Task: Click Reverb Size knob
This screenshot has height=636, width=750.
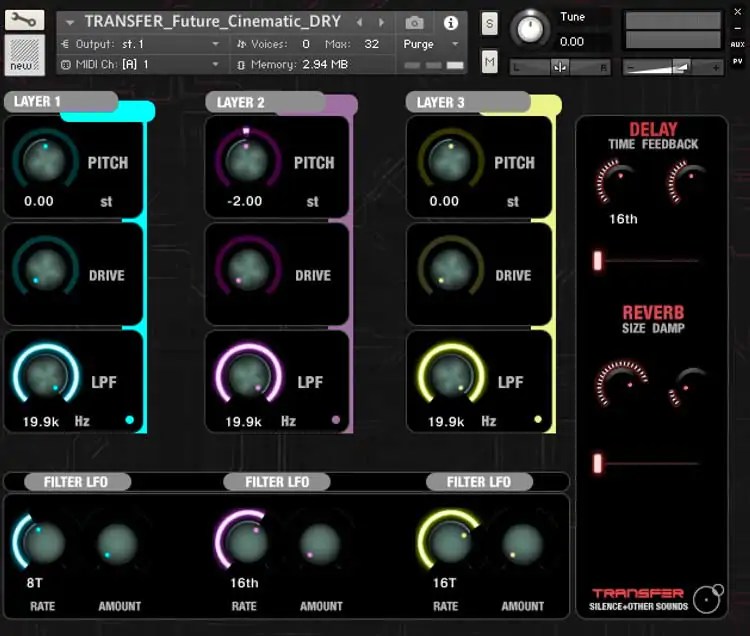Action: point(622,384)
